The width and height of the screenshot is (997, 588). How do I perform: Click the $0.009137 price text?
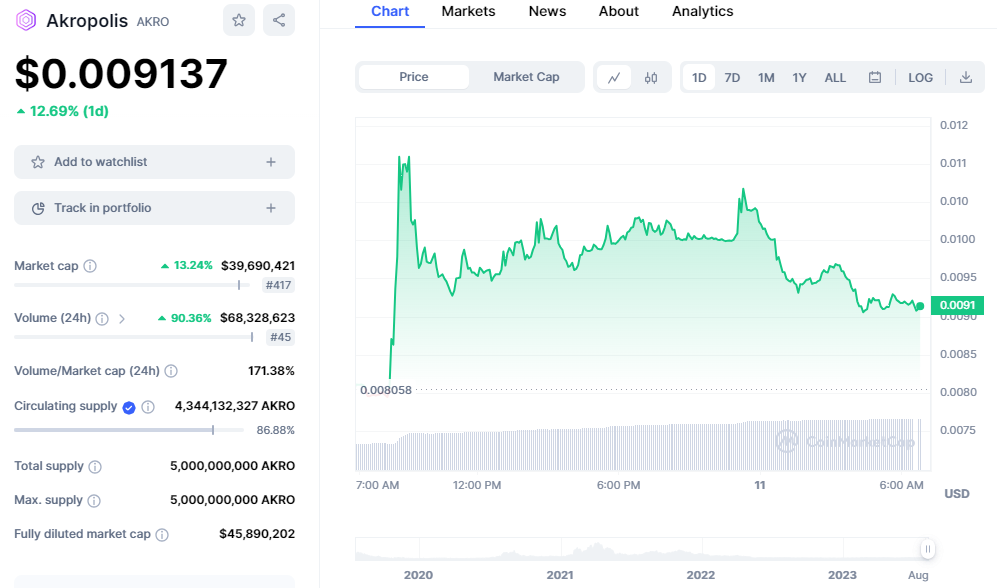121,73
